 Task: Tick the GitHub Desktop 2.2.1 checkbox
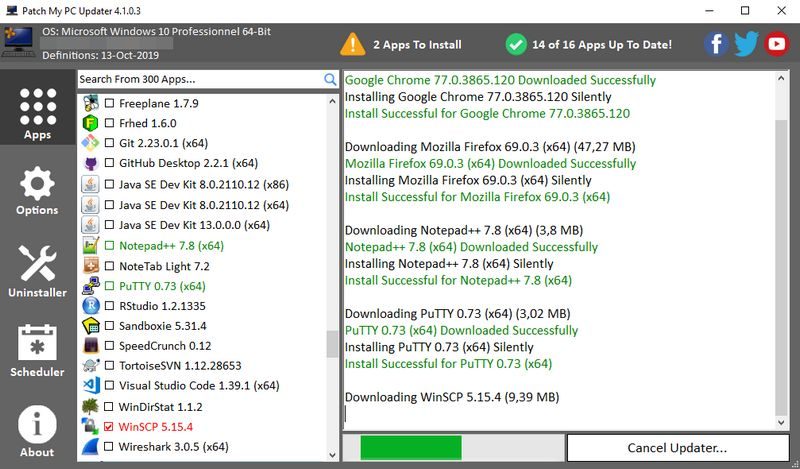click(109, 163)
